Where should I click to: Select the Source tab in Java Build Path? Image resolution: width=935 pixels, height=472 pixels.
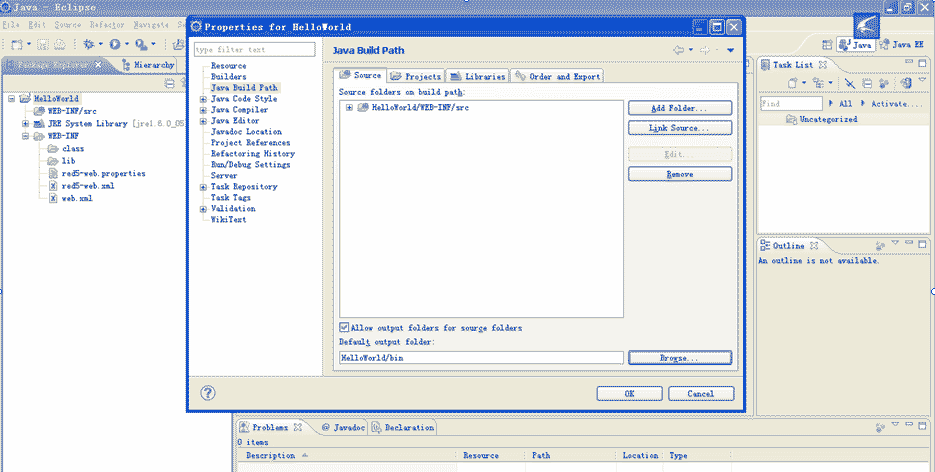pos(360,75)
